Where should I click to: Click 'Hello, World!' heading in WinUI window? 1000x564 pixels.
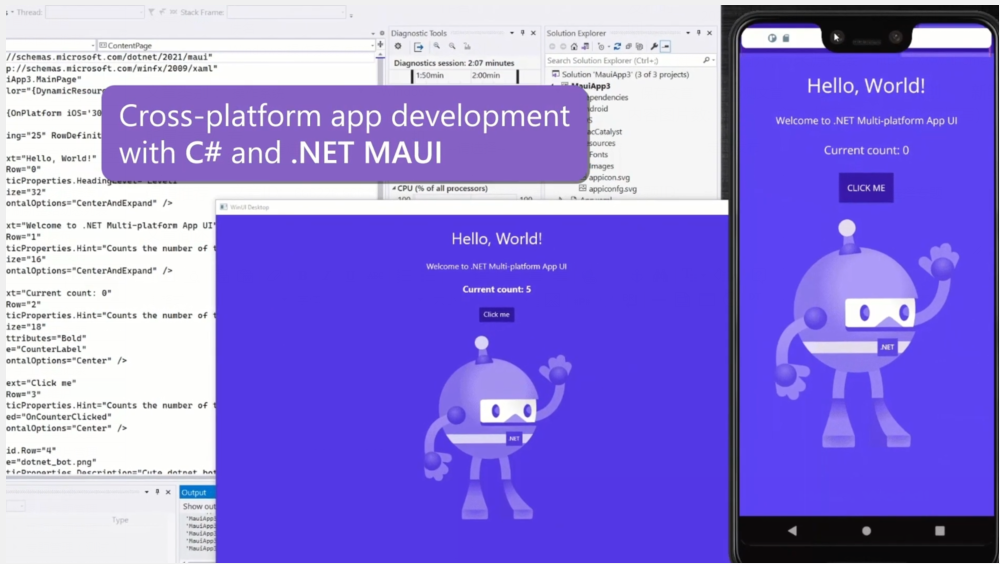tap(496, 239)
